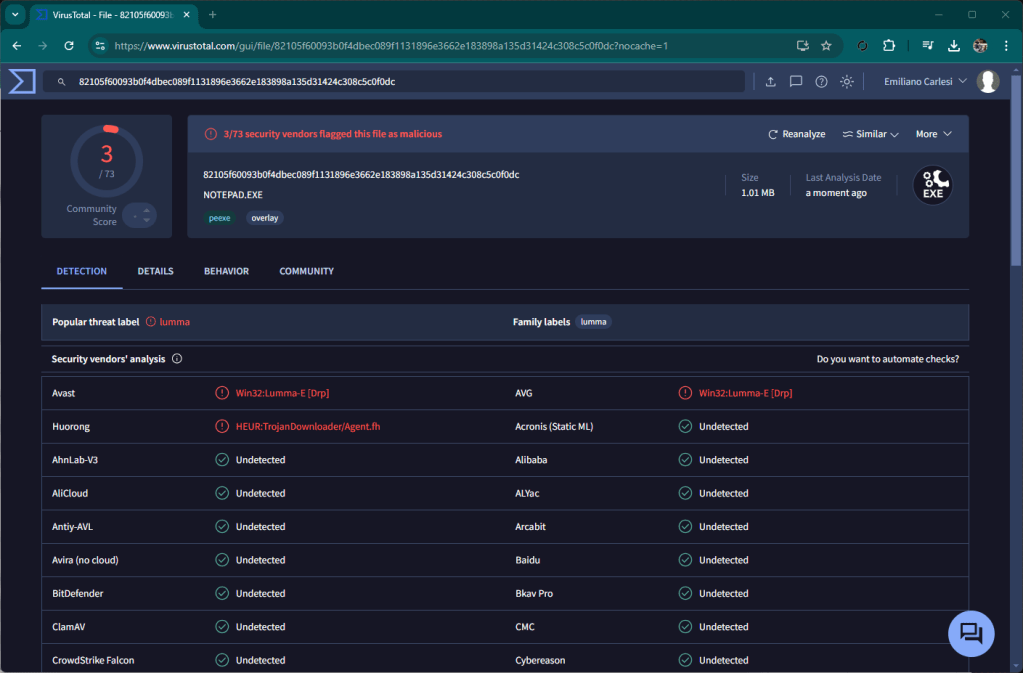Open the browser extensions puzzle icon
1023x673 pixels.
888,45
